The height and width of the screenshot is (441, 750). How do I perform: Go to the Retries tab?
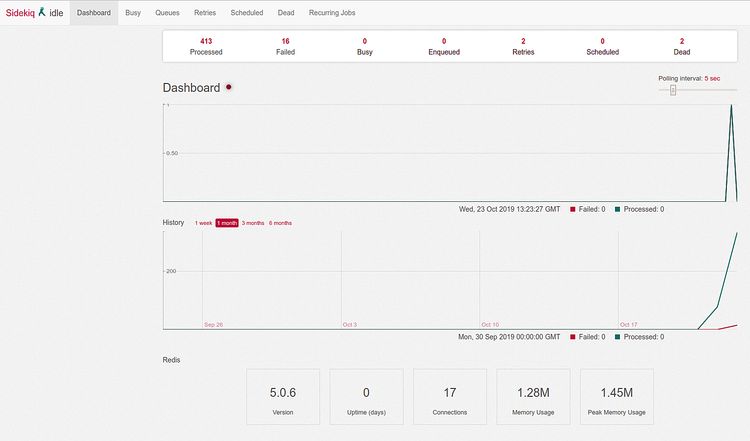click(205, 13)
